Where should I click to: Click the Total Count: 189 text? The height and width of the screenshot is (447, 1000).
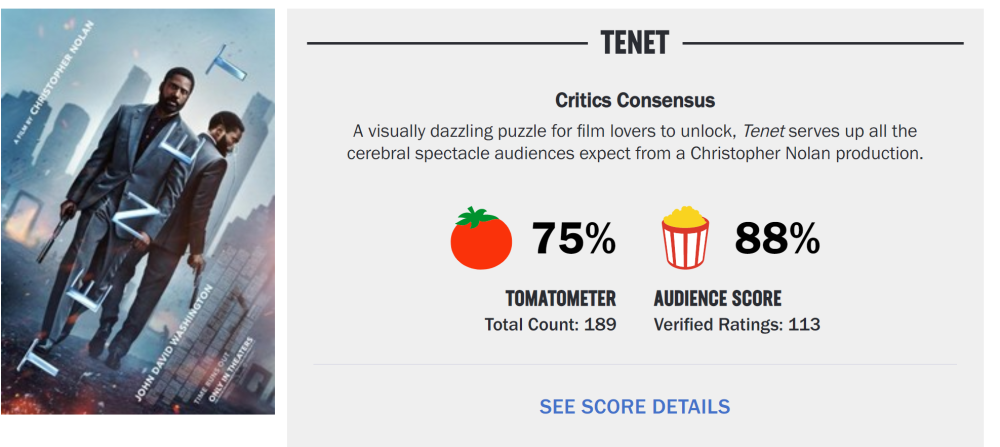550,325
